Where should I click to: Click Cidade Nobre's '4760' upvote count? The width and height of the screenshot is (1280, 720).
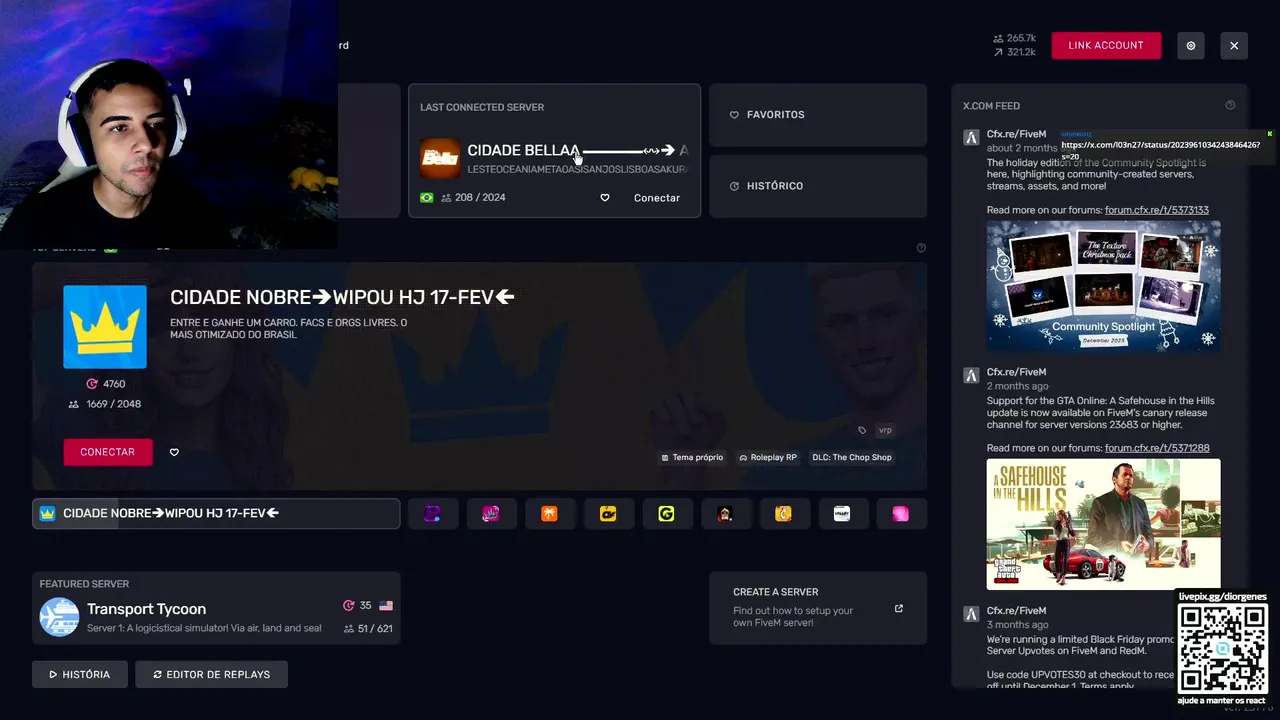[113, 384]
